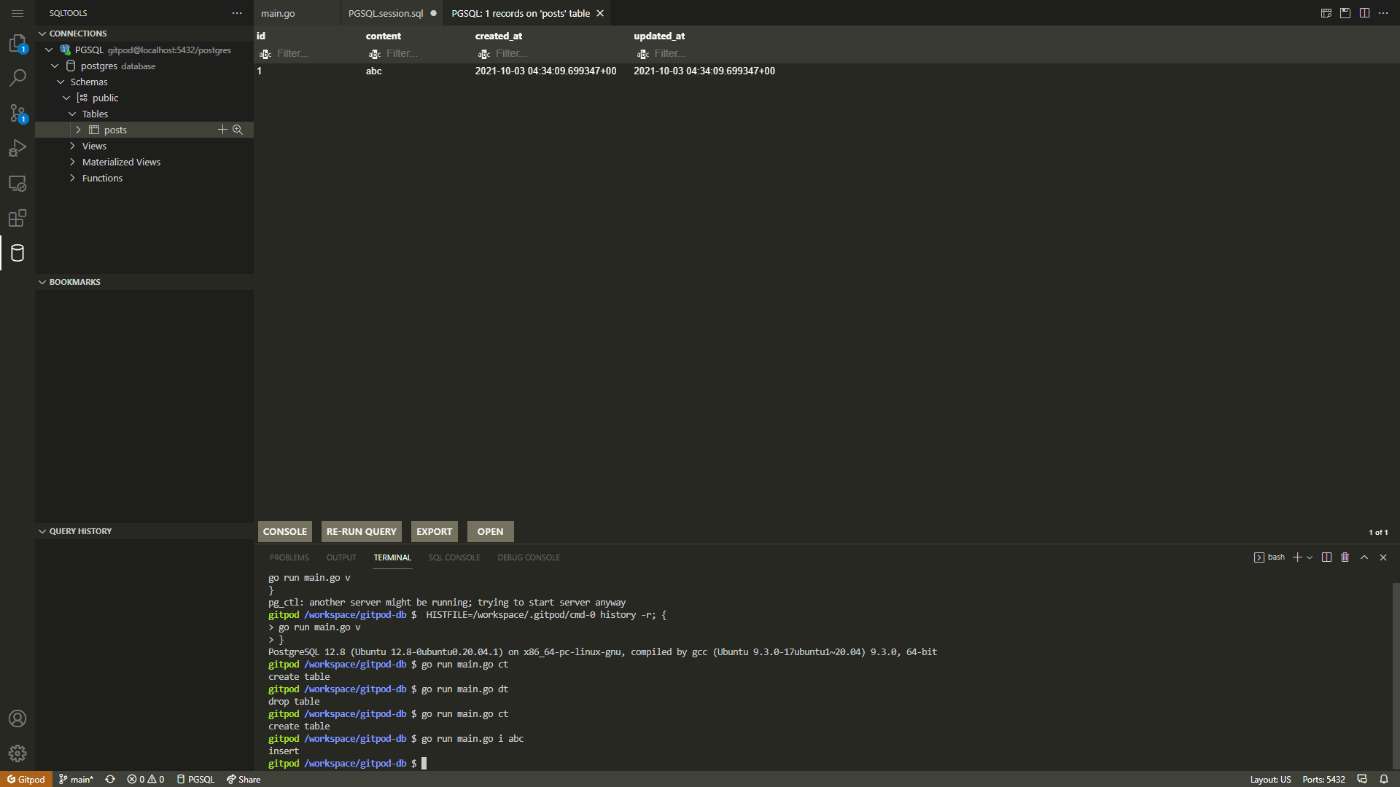This screenshot has height=787, width=1400.
Task: Select the TERMINAL panel tab
Action: [x=392, y=557]
